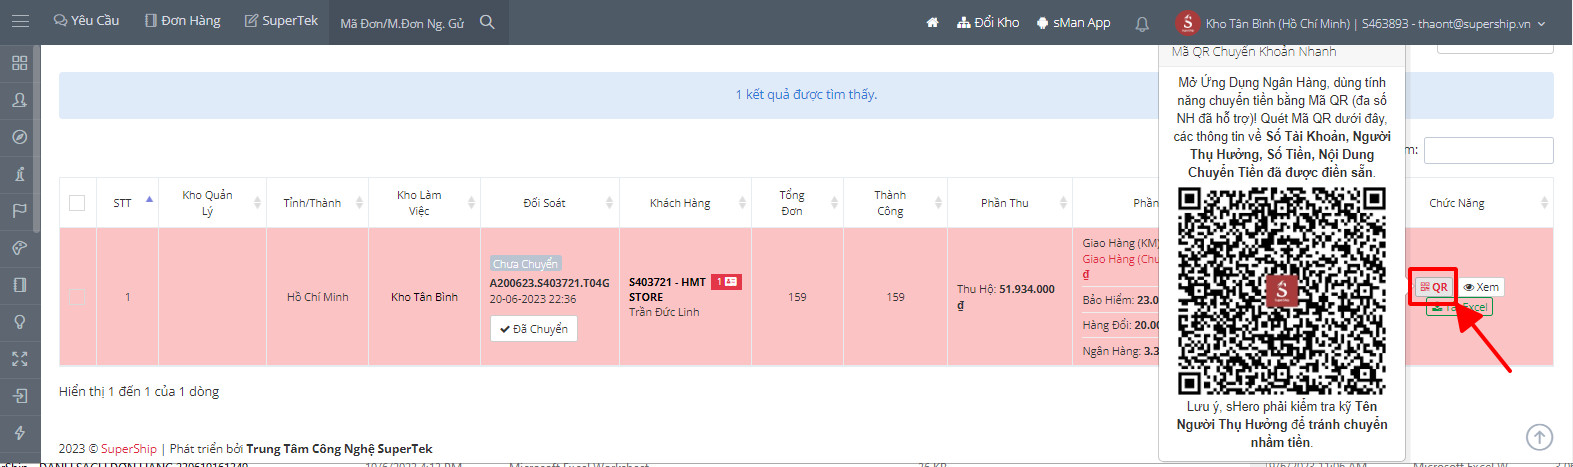Open the light bulb icon in the sidebar
The image size is (1573, 467).
[19, 322]
